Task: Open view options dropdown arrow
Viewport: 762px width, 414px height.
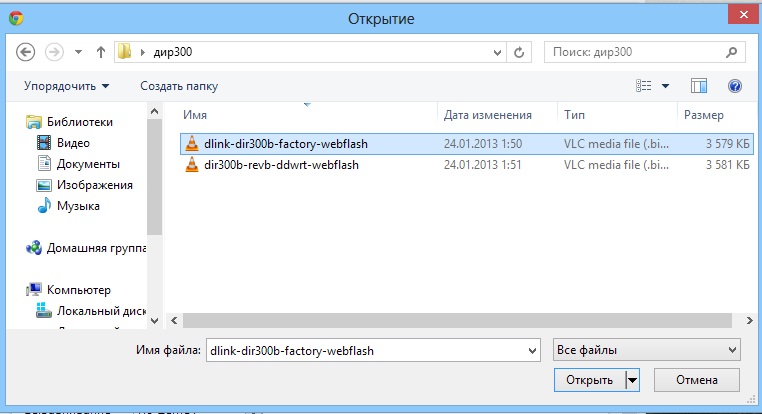Action: tap(665, 86)
